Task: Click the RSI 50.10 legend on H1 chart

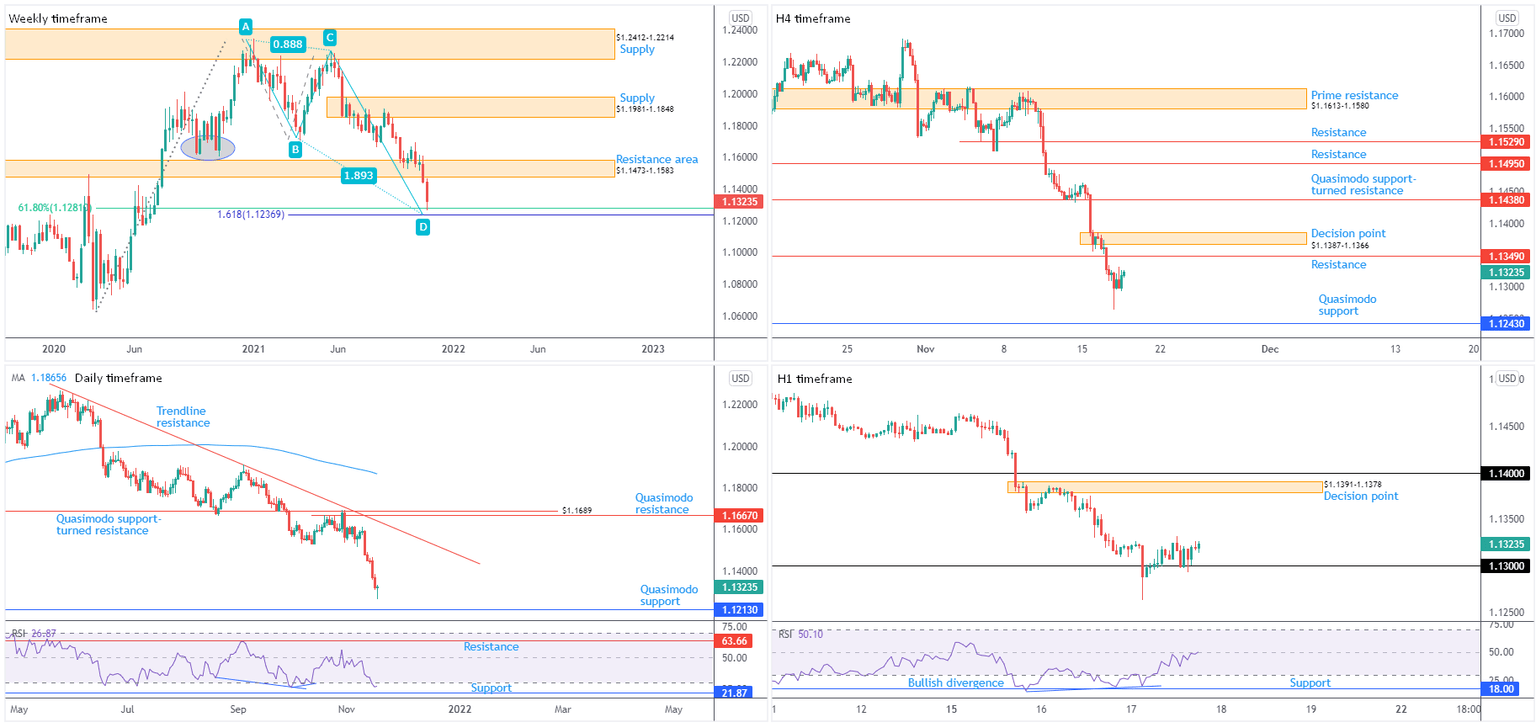Action: 801,633
